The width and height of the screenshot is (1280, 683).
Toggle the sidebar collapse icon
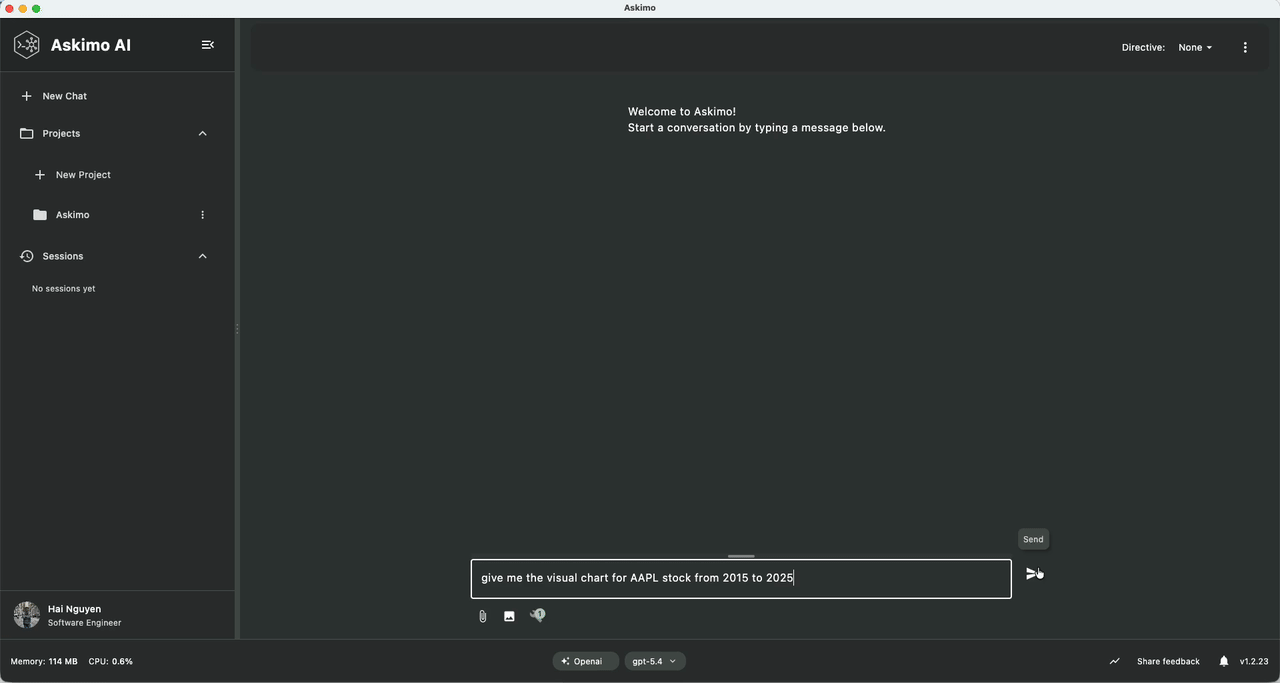point(207,44)
